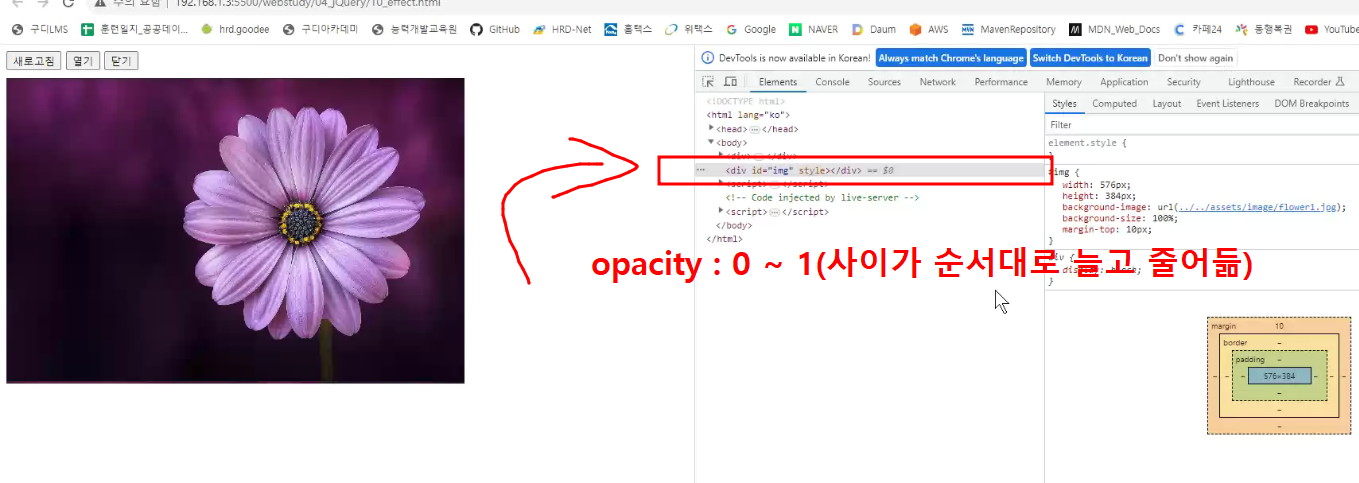Click the 닫기 button
The width and height of the screenshot is (1359, 483).
[121, 61]
